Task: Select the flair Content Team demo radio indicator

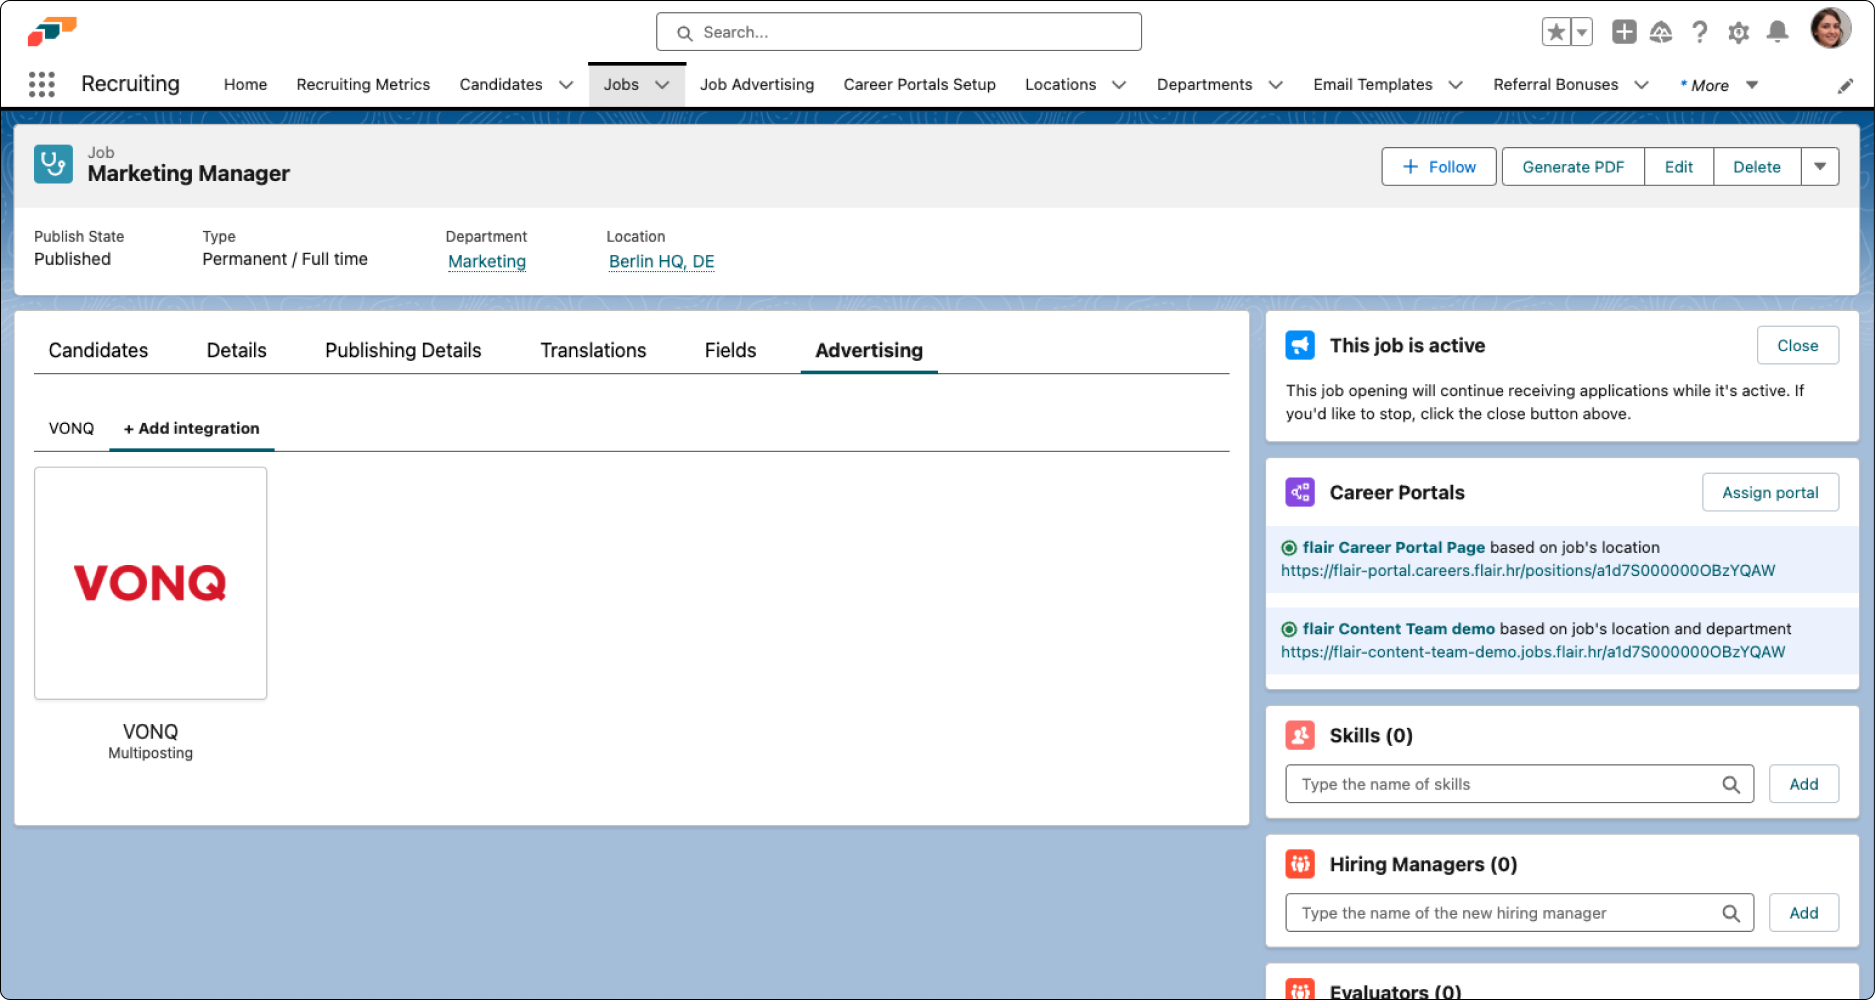Action: click(1289, 629)
